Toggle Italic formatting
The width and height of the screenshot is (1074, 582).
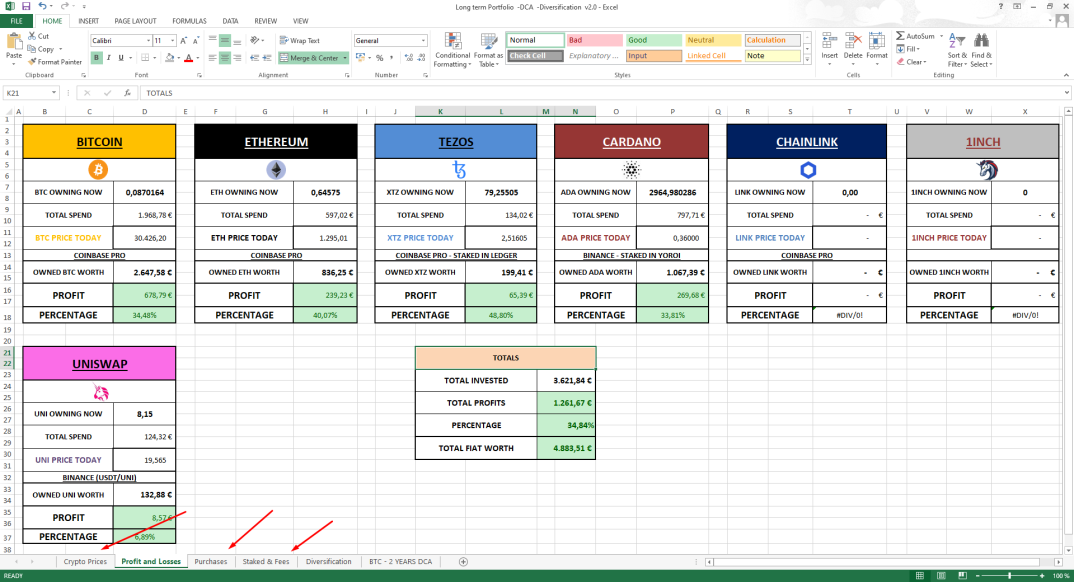(108, 58)
